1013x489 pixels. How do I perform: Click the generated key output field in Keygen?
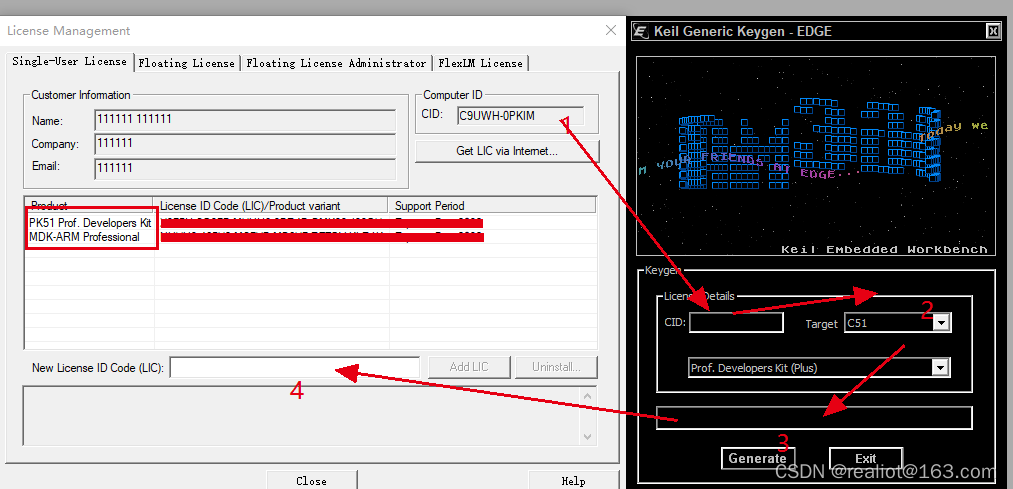[814, 418]
